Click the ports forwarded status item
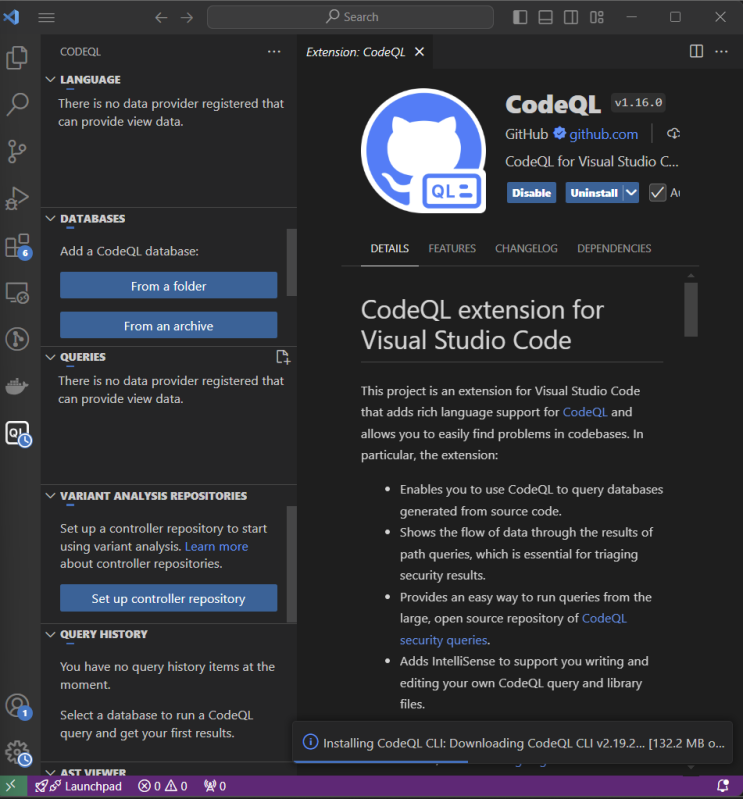Screen dimensions: 743x799 [x=215, y=786]
